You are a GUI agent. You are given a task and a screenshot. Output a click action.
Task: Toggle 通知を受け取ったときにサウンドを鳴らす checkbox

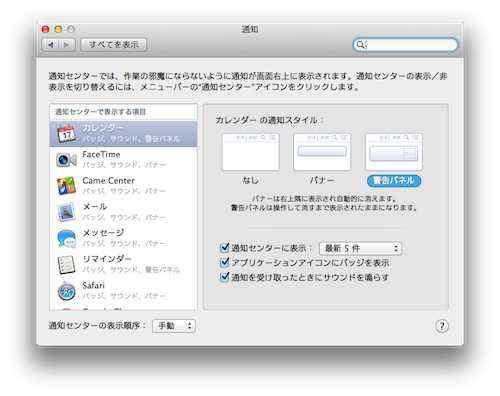pyautogui.click(x=224, y=277)
